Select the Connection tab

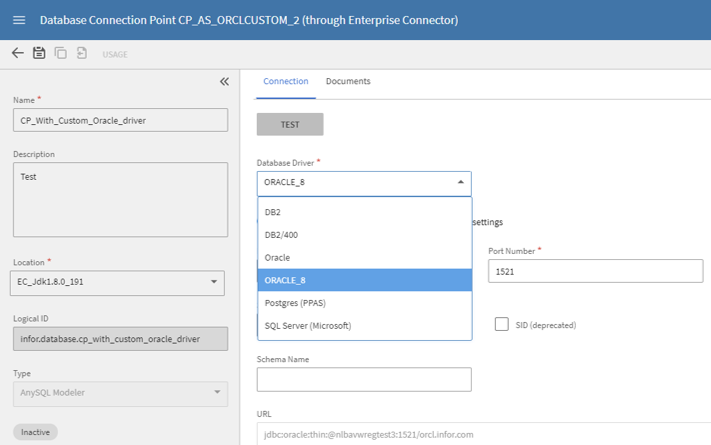click(286, 81)
